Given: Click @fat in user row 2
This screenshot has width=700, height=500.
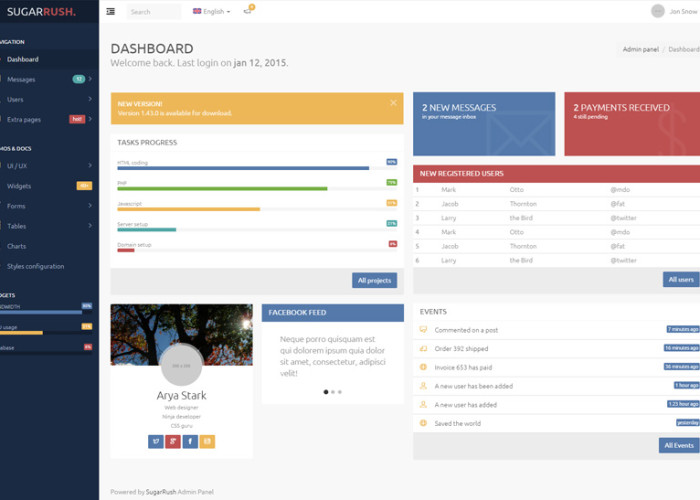Looking at the screenshot, I should pyautogui.click(x=617, y=204).
